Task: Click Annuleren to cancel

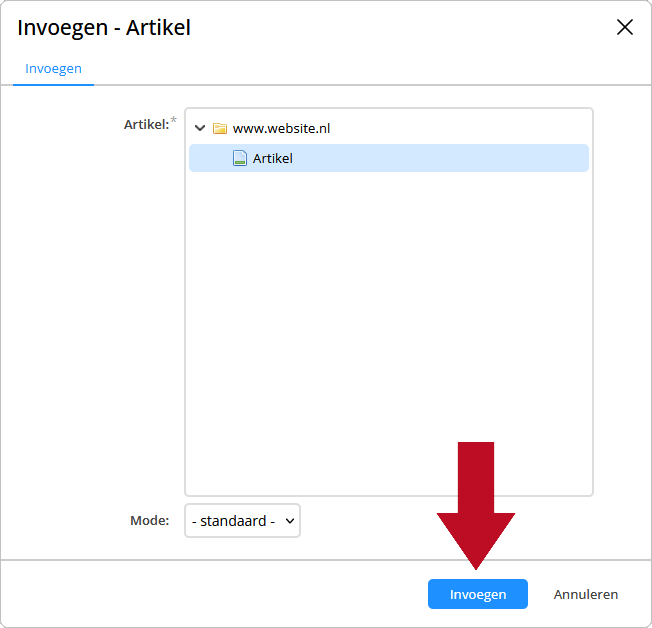Action: (585, 594)
